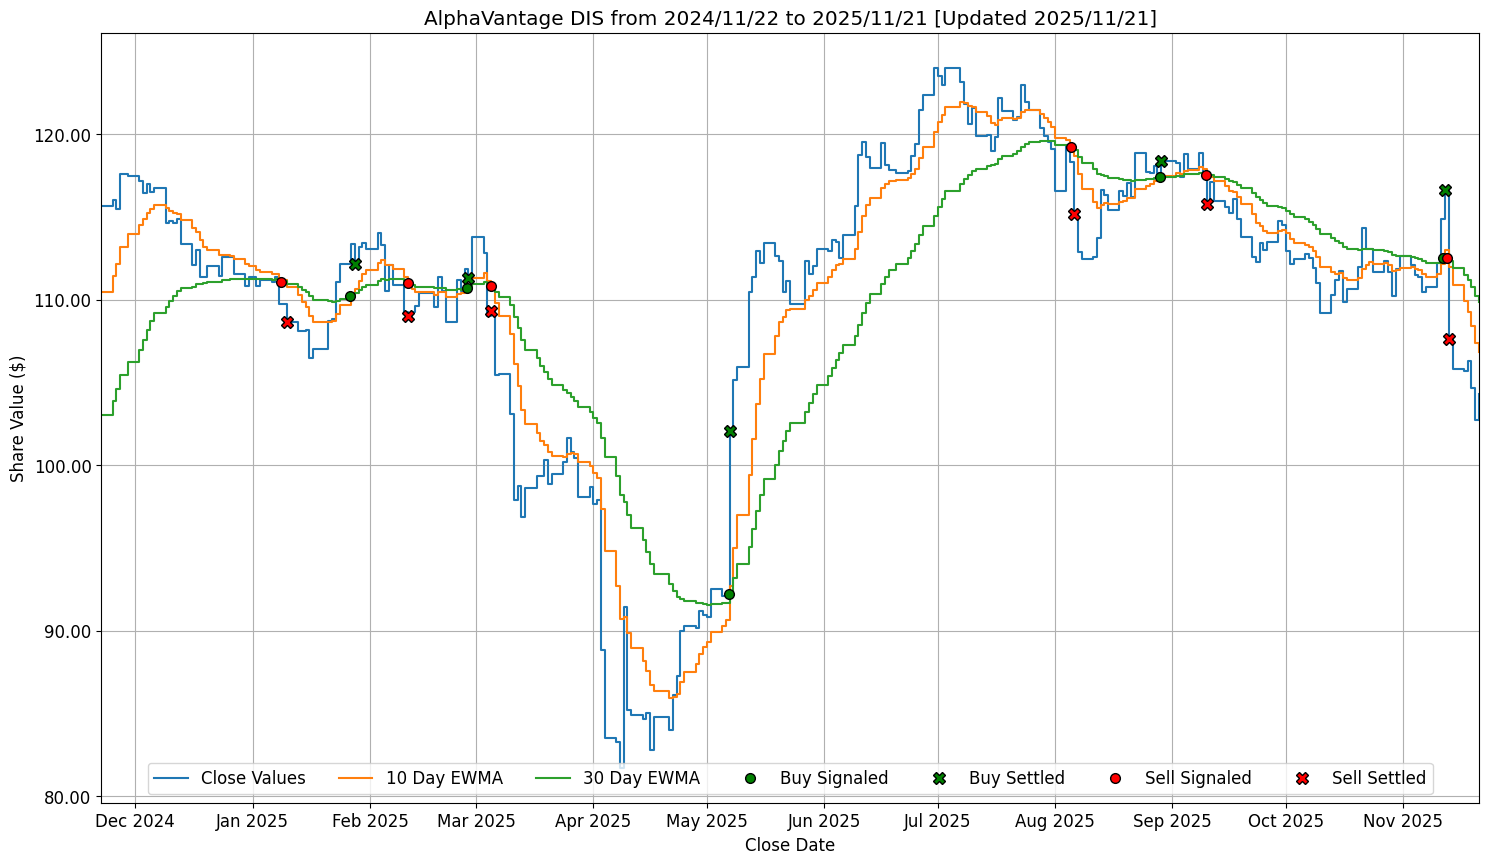Click the Close Date x-axis label
Image resolution: width=1489 pixels, height=864 pixels.
[x=789, y=845]
